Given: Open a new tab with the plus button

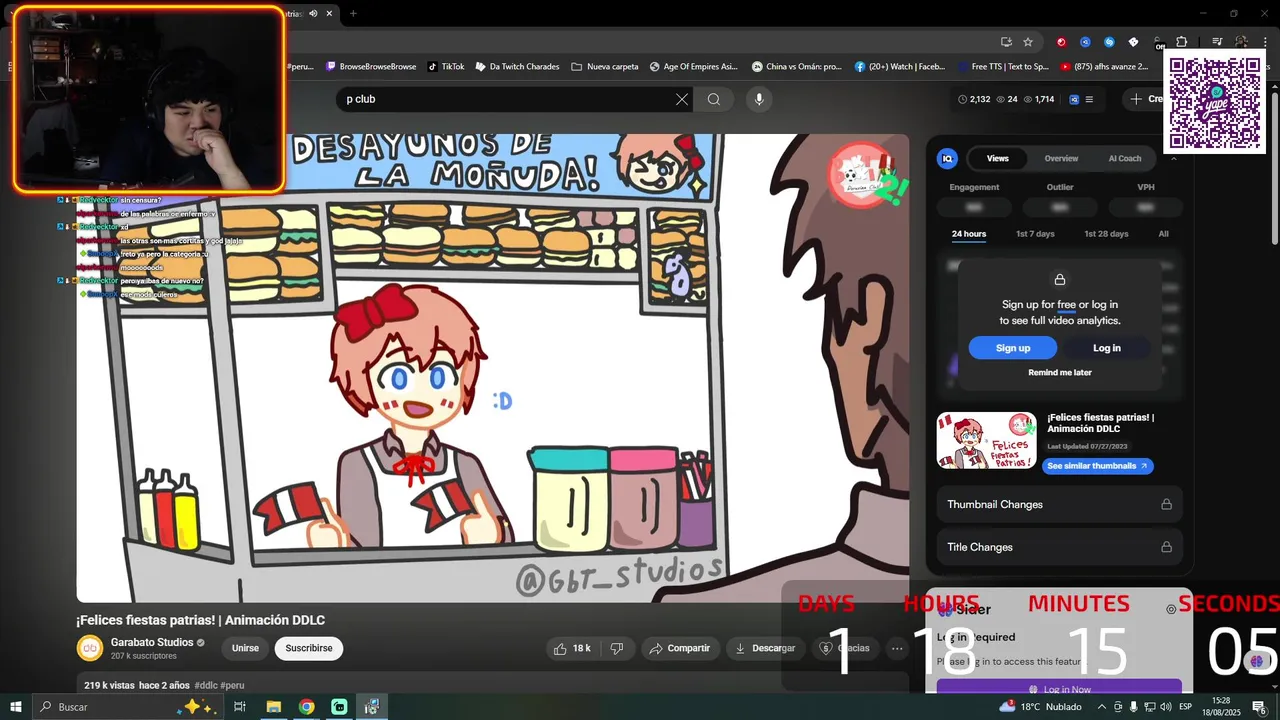Looking at the screenshot, I should coord(353,13).
